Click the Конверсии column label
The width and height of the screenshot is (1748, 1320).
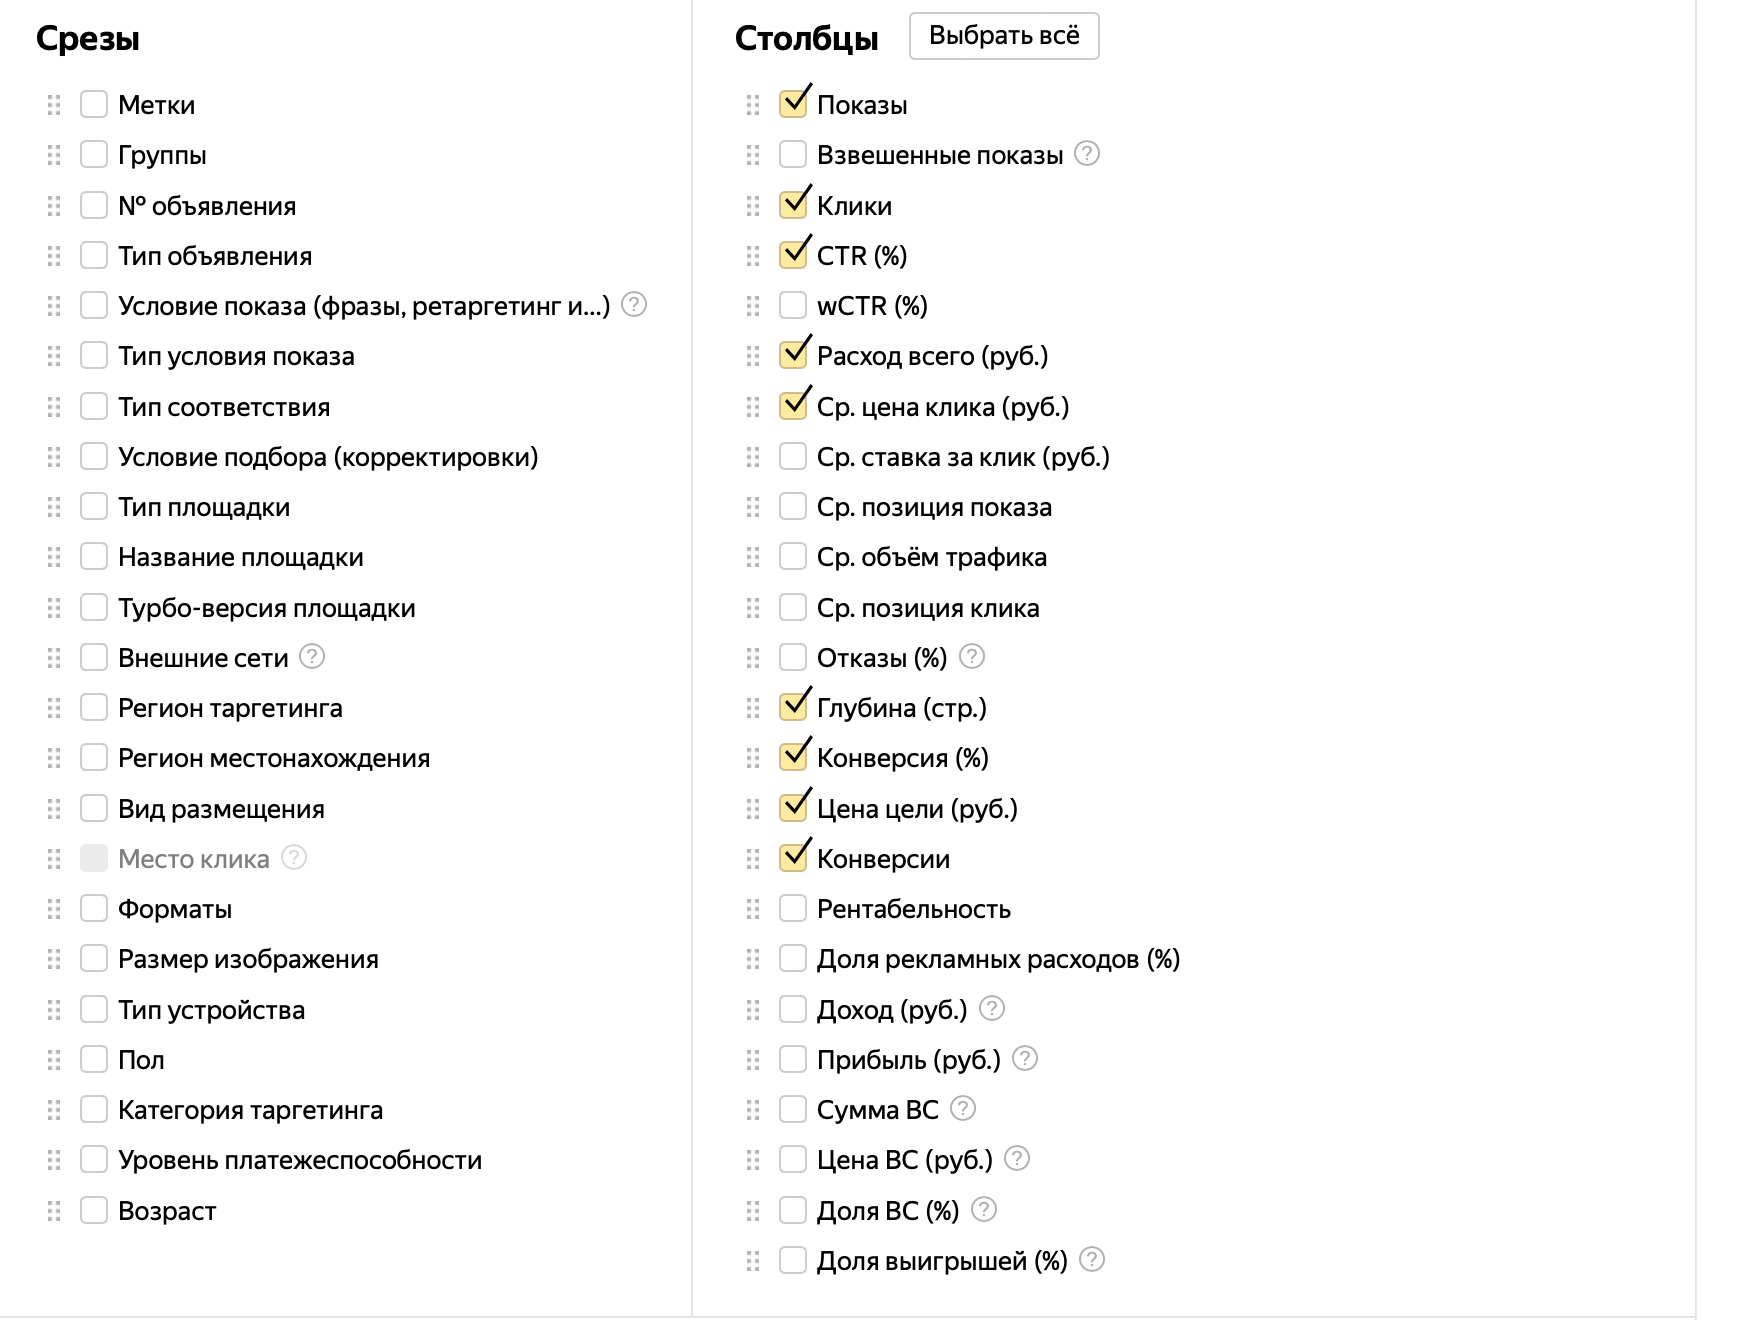883,859
